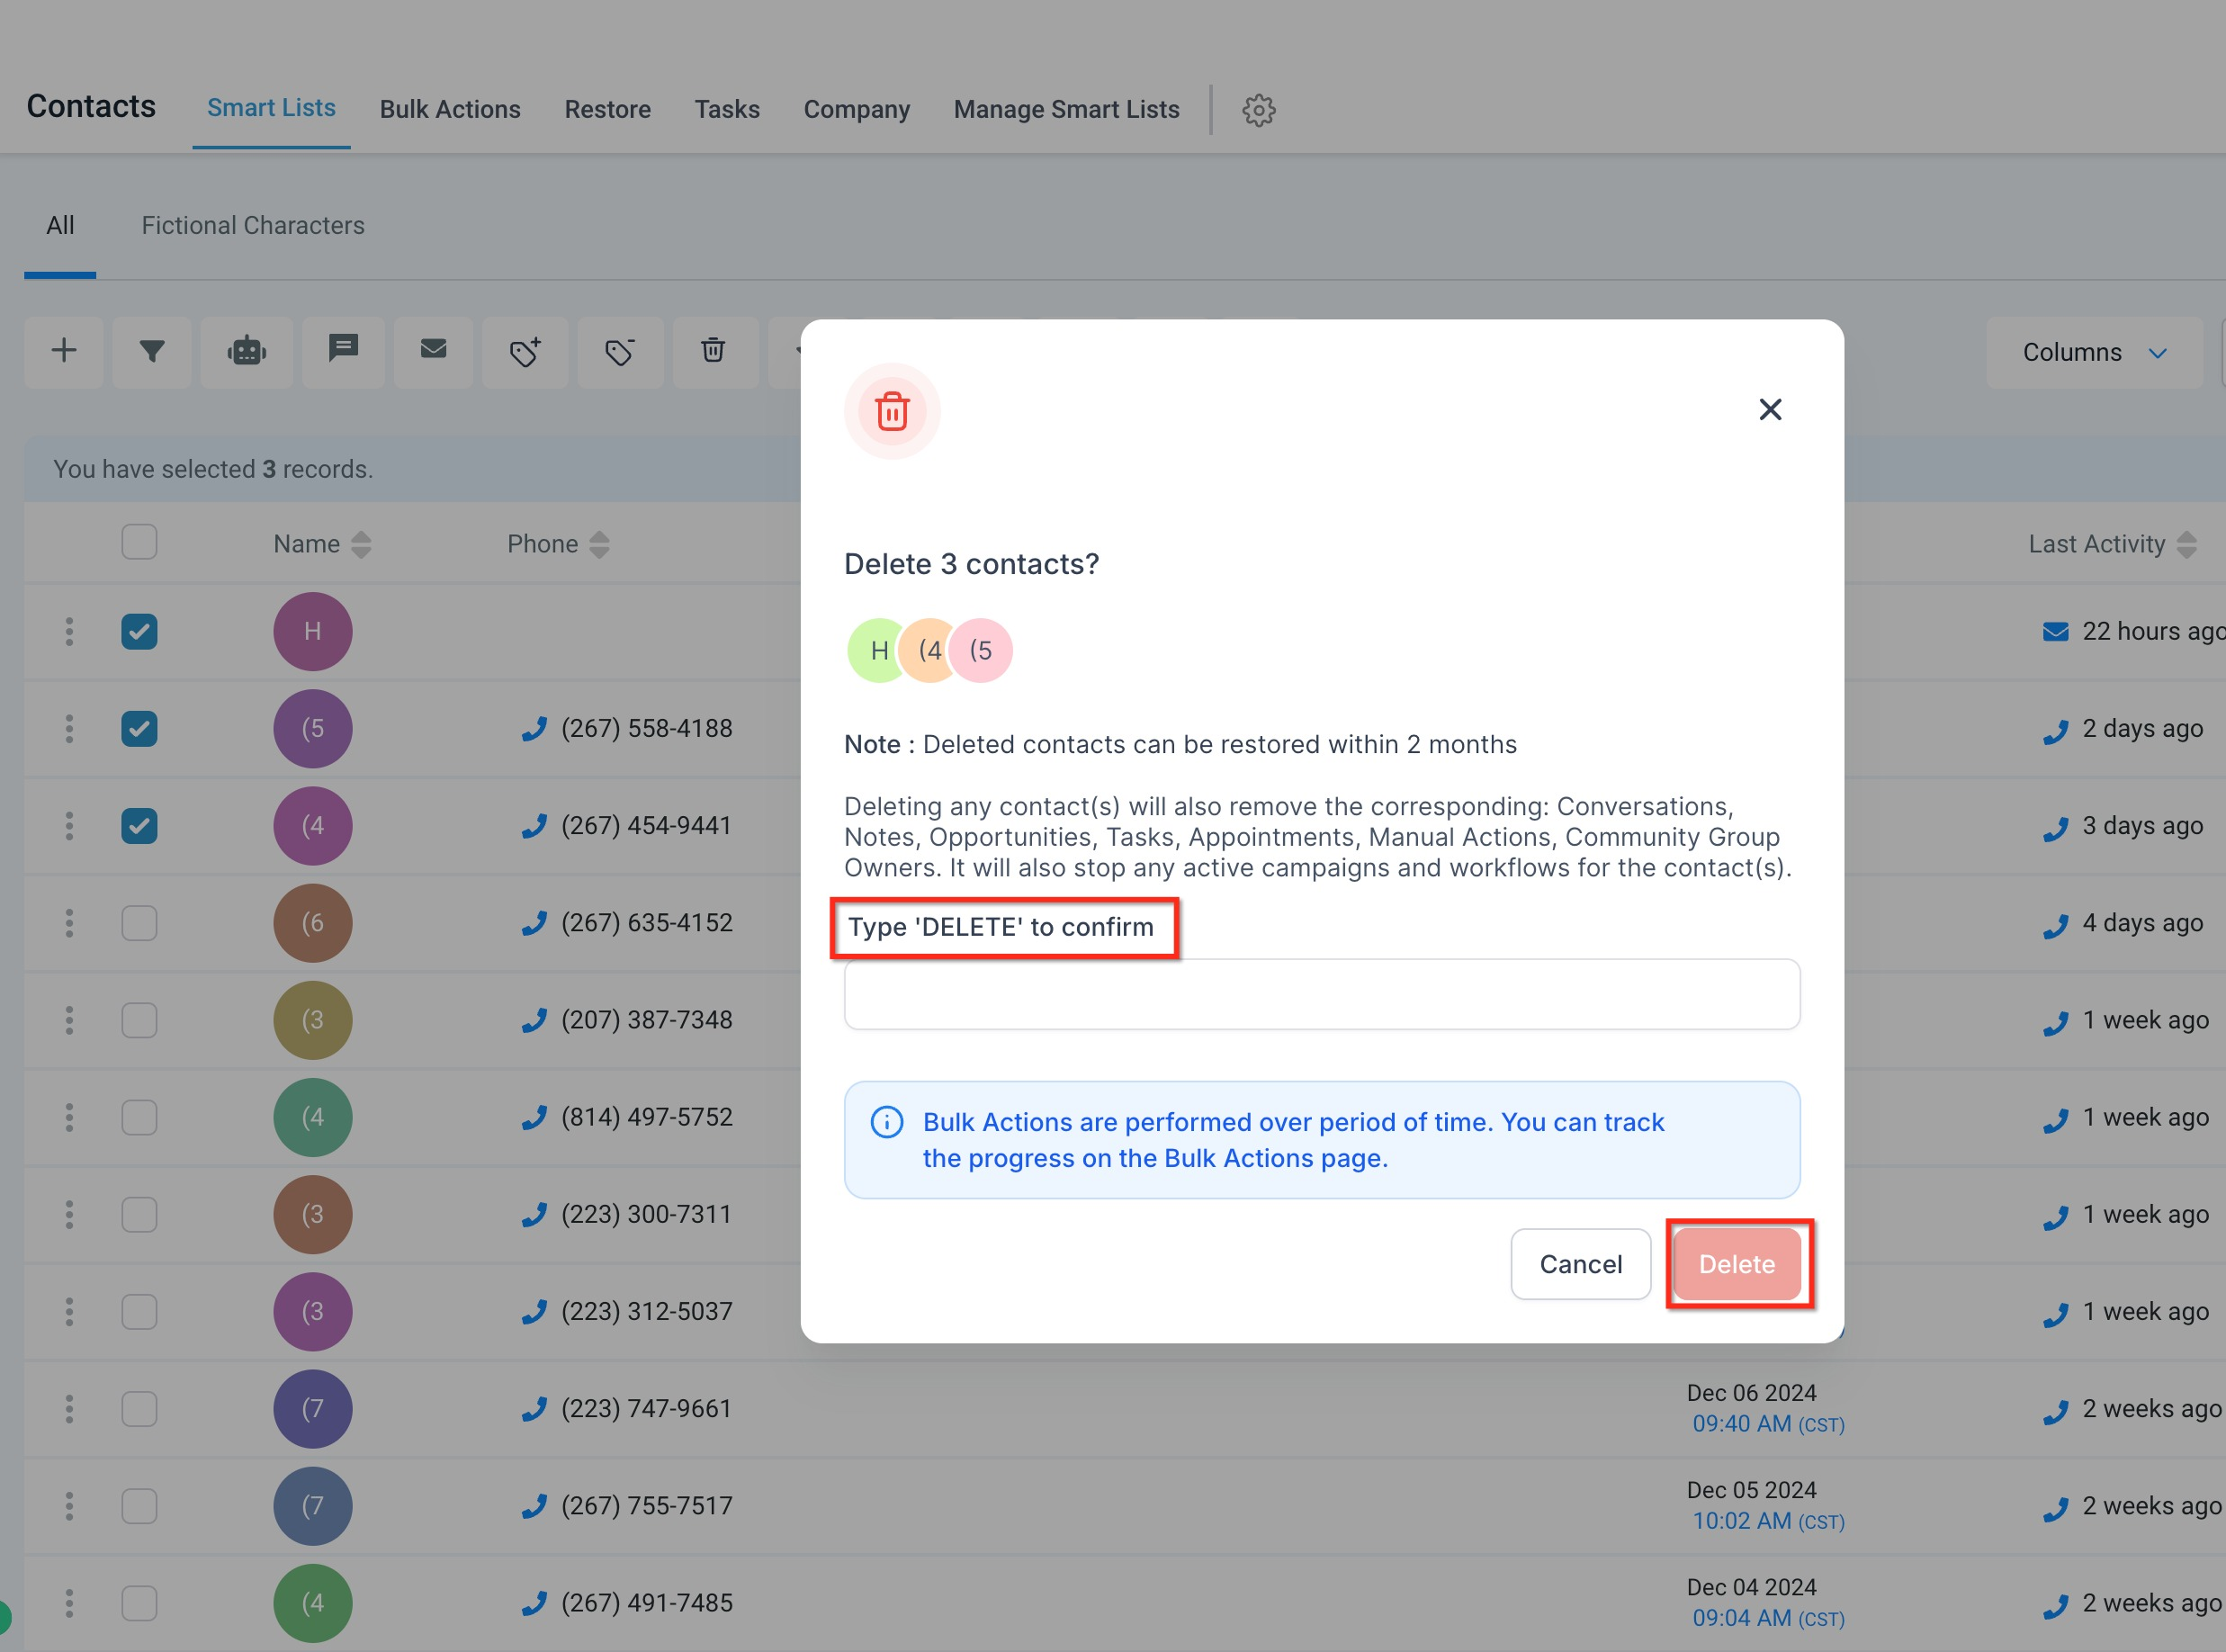Click the add tag icon
Screen dimensions: 2226x1652
pyautogui.click(x=525, y=351)
